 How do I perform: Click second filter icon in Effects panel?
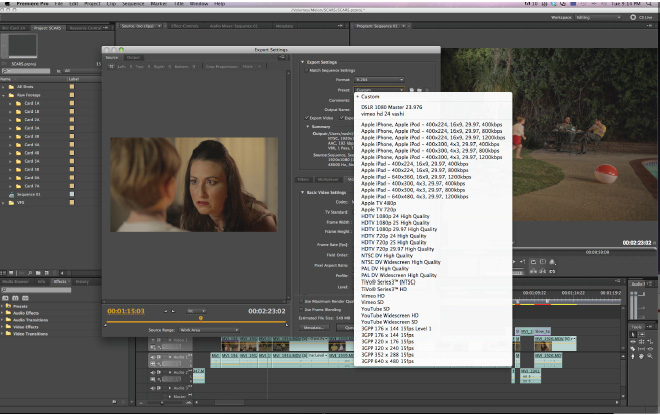click(15, 298)
